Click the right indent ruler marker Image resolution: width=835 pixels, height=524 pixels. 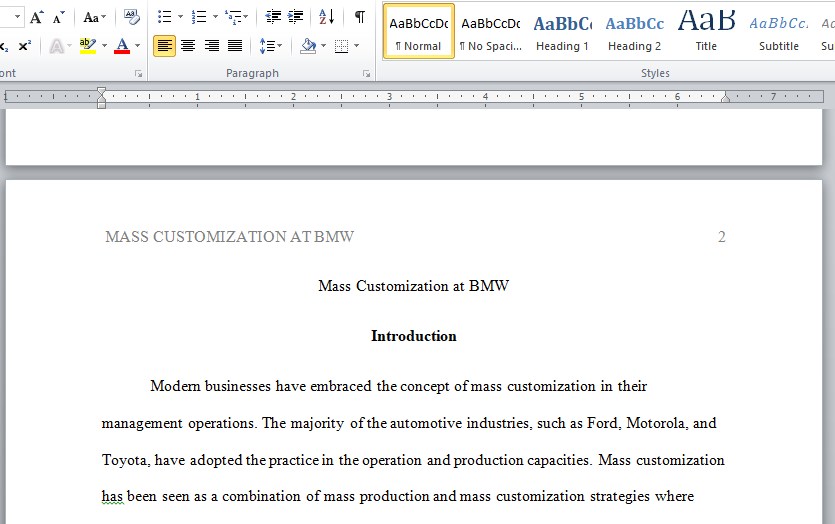pos(725,98)
